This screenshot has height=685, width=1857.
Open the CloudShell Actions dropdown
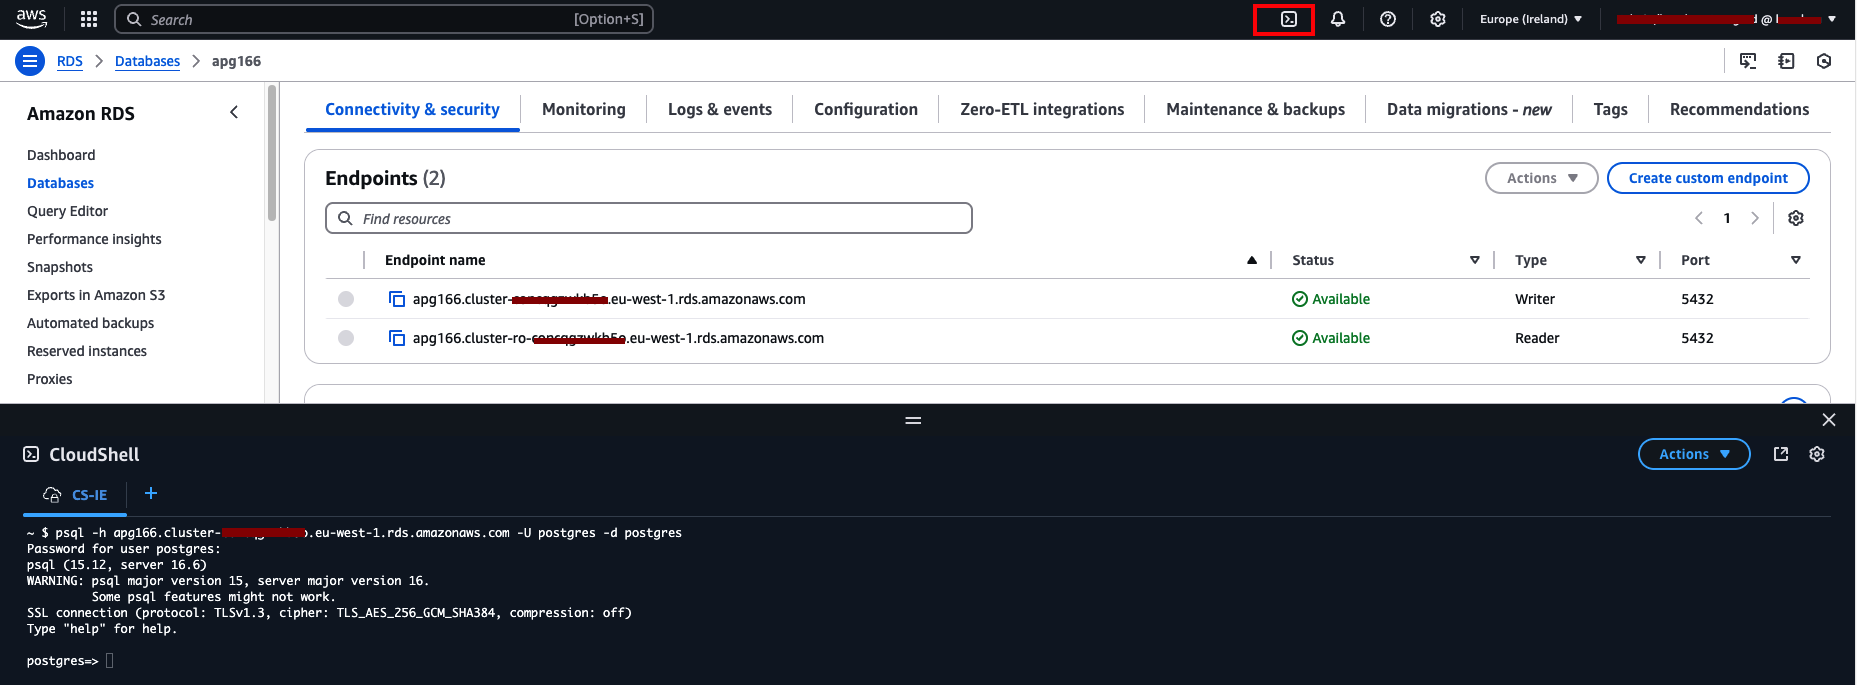(x=1694, y=454)
